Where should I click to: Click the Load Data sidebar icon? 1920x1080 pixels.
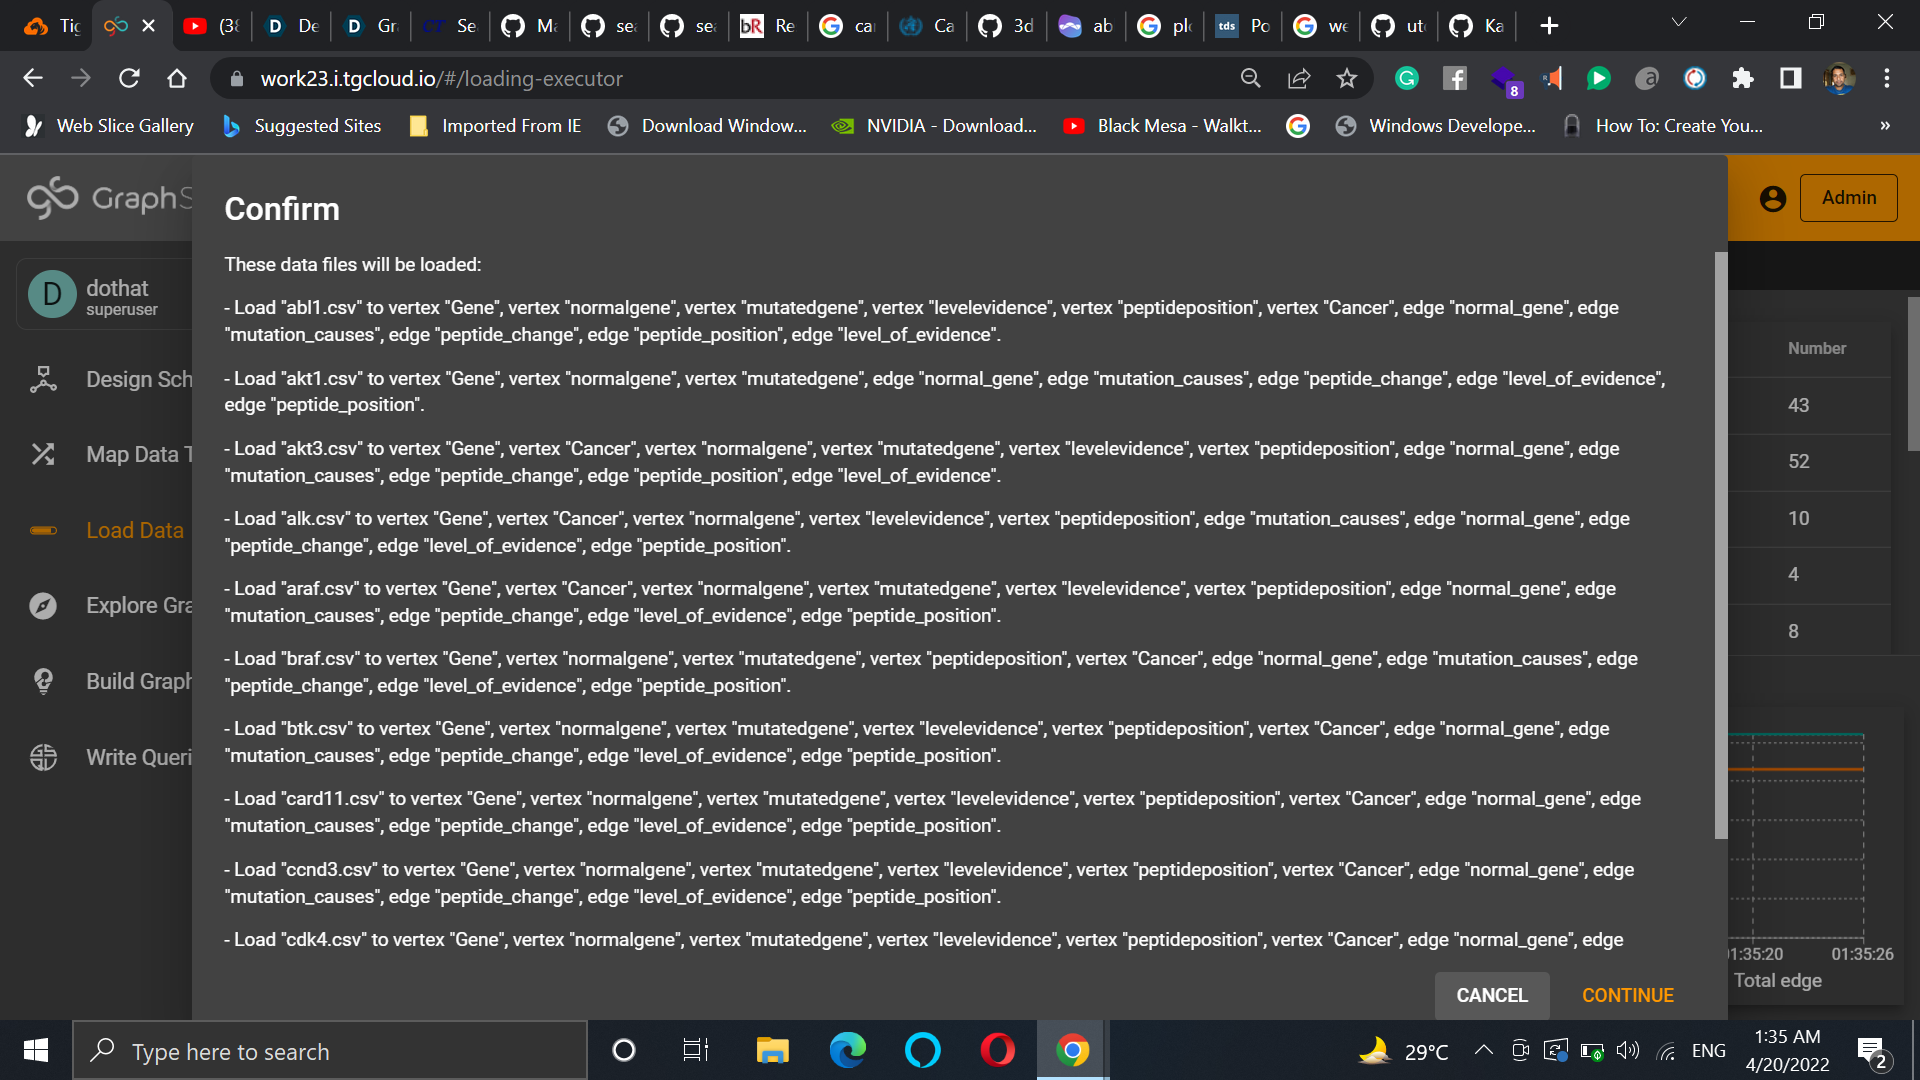pos(43,530)
